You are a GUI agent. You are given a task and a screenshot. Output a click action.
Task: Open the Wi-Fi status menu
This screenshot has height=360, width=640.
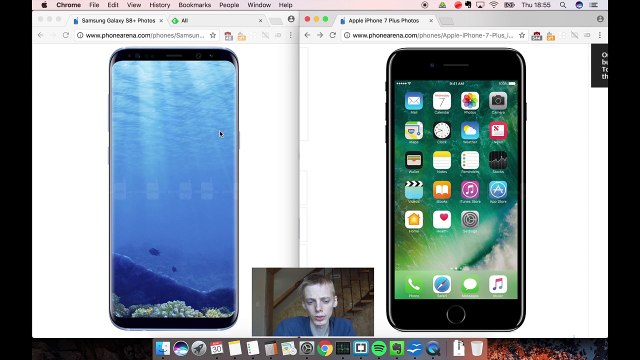[x=494, y=5]
